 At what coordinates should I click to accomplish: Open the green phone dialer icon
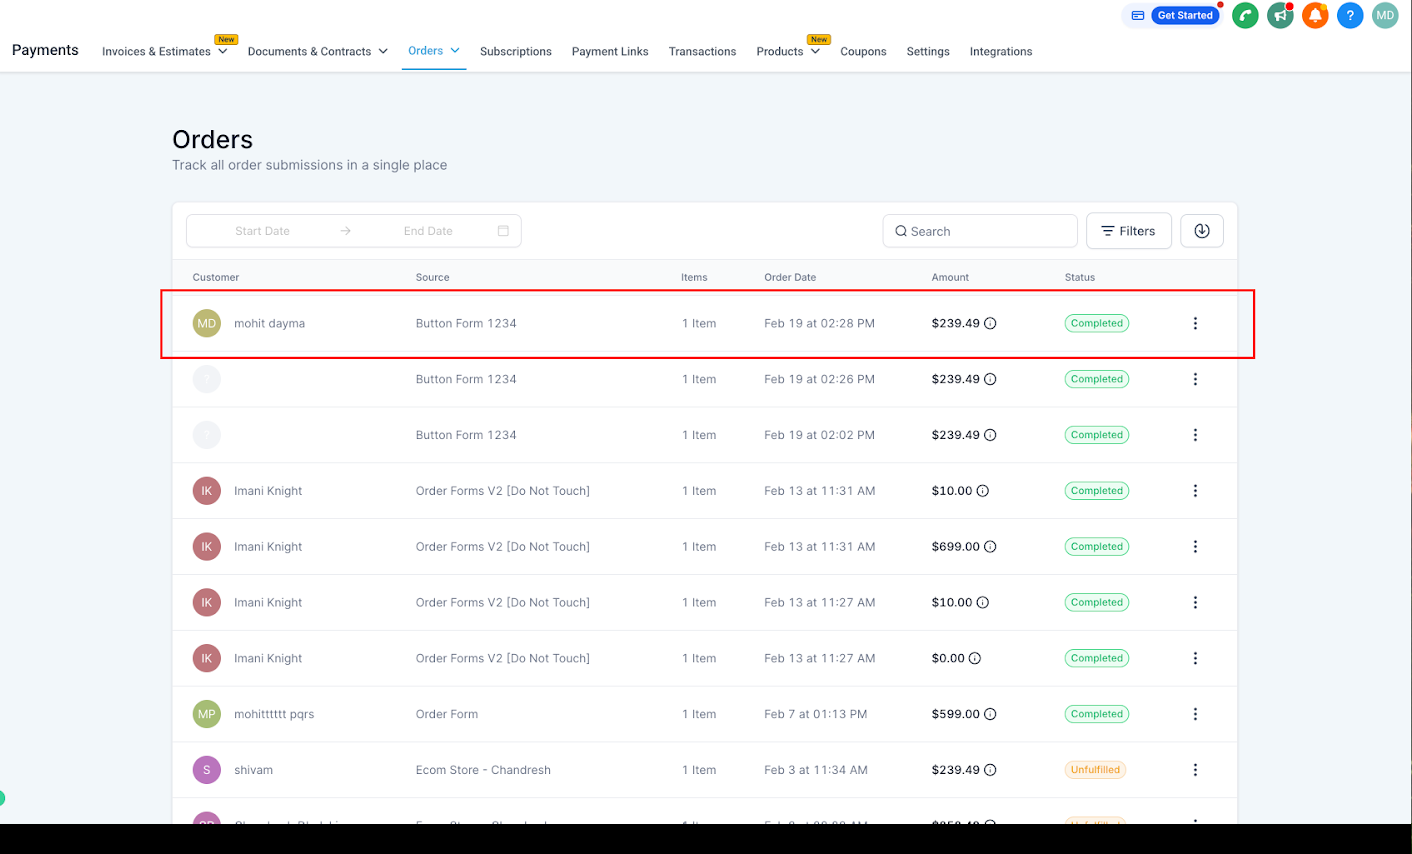click(1245, 15)
